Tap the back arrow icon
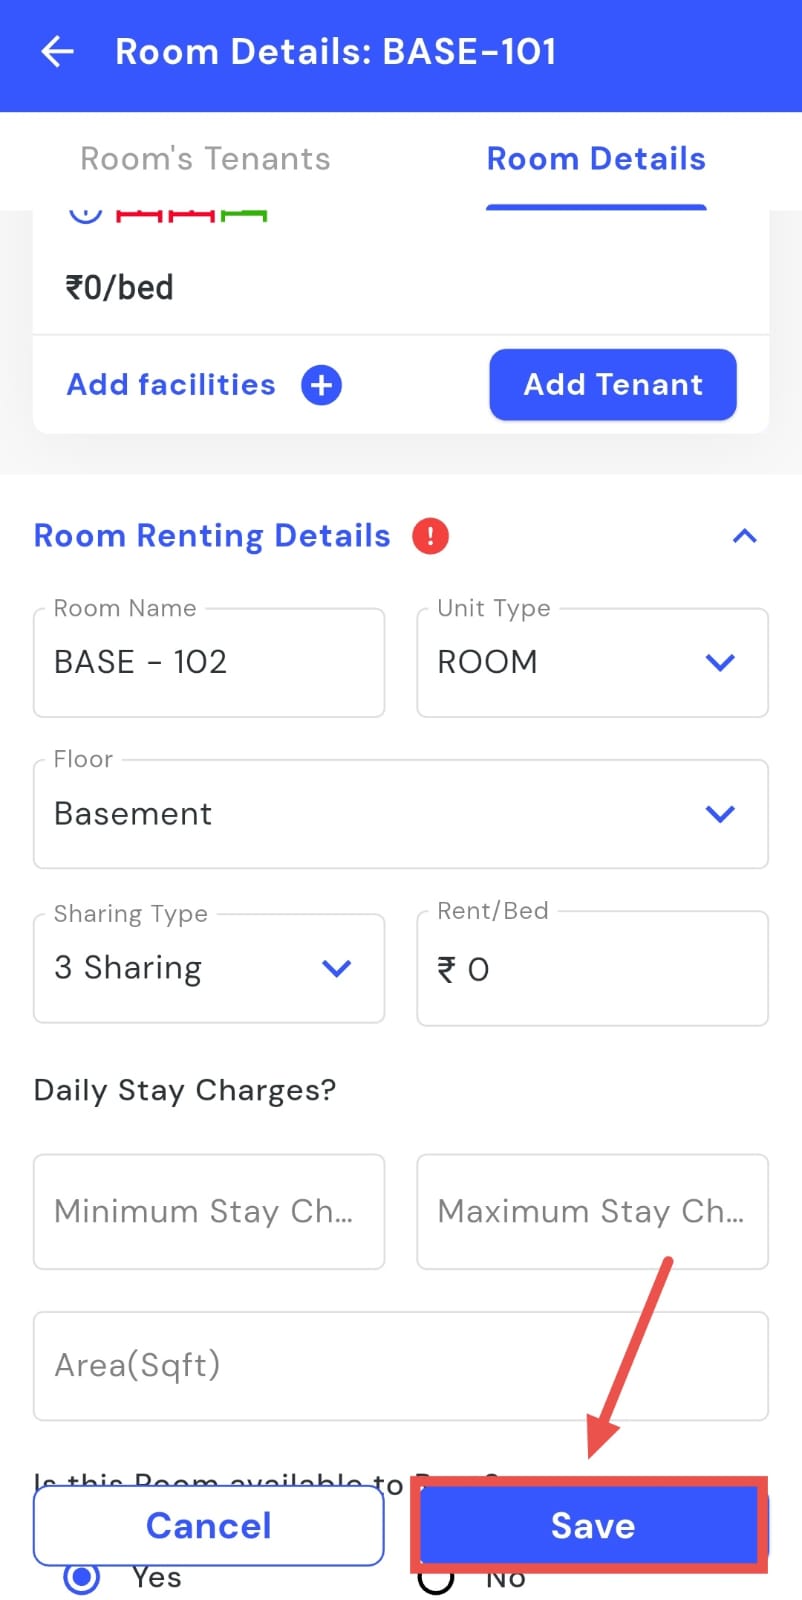Image resolution: width=802 pixels, height=1600 pixels. [58, 52]
